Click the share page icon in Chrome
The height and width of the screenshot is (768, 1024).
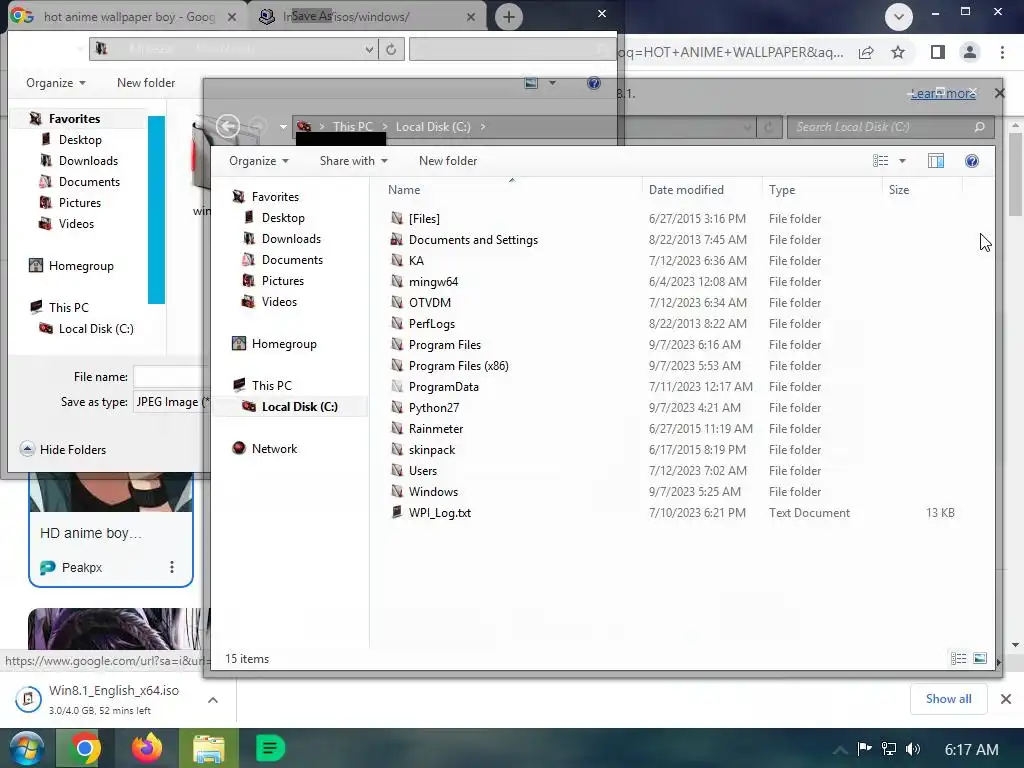point(866,52)
